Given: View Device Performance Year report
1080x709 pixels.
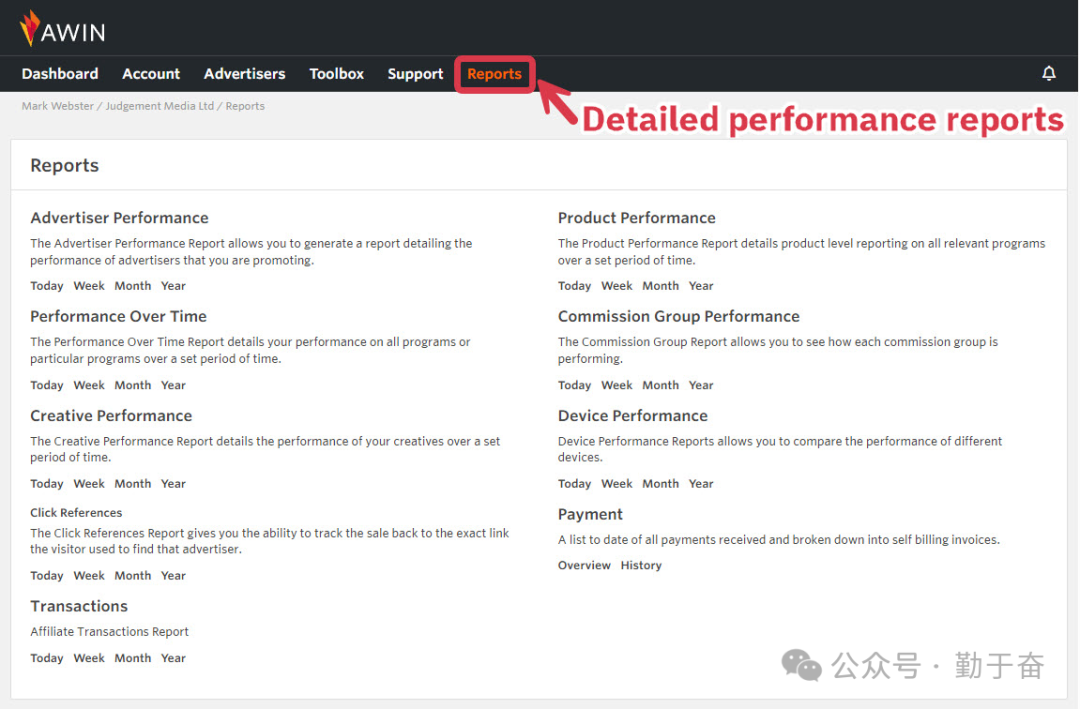Looking at the screenshot, I should tap(701, 484).
